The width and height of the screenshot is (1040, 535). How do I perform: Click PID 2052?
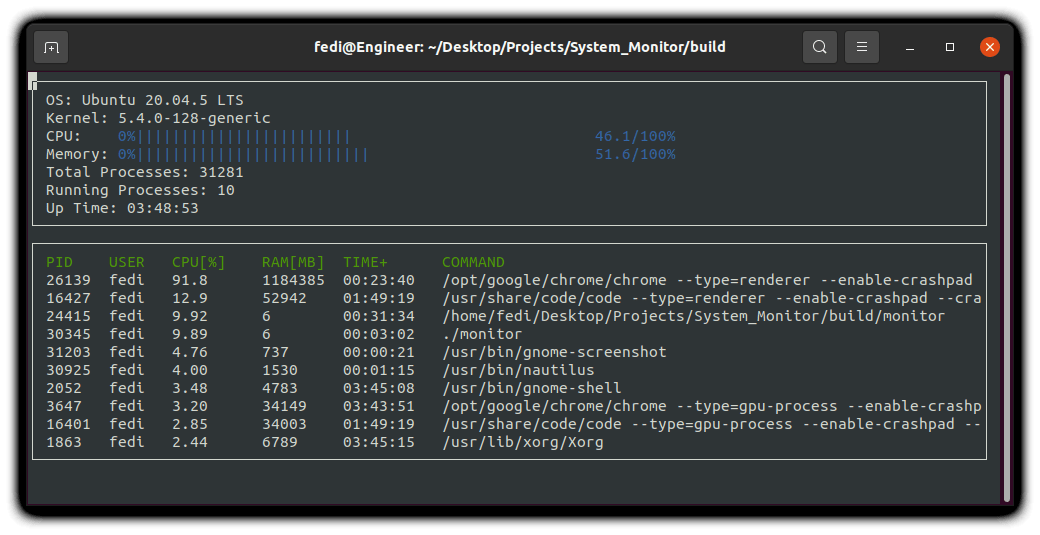[64, 388]
